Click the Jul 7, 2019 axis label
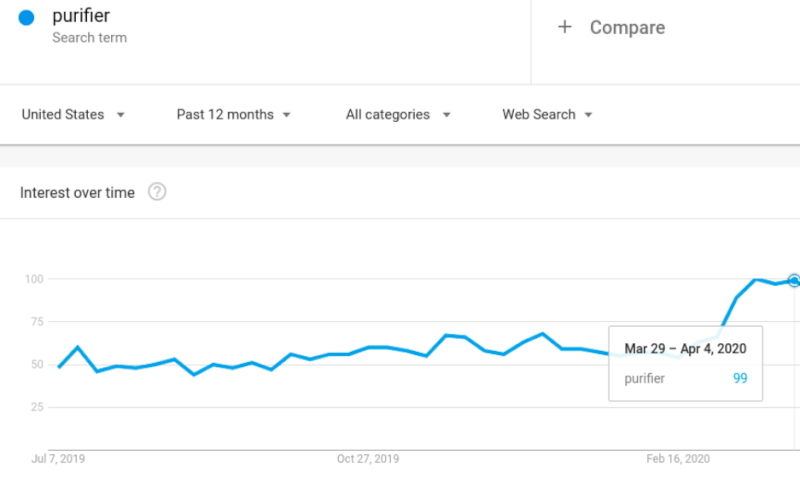800x496 pixels. 58,459
